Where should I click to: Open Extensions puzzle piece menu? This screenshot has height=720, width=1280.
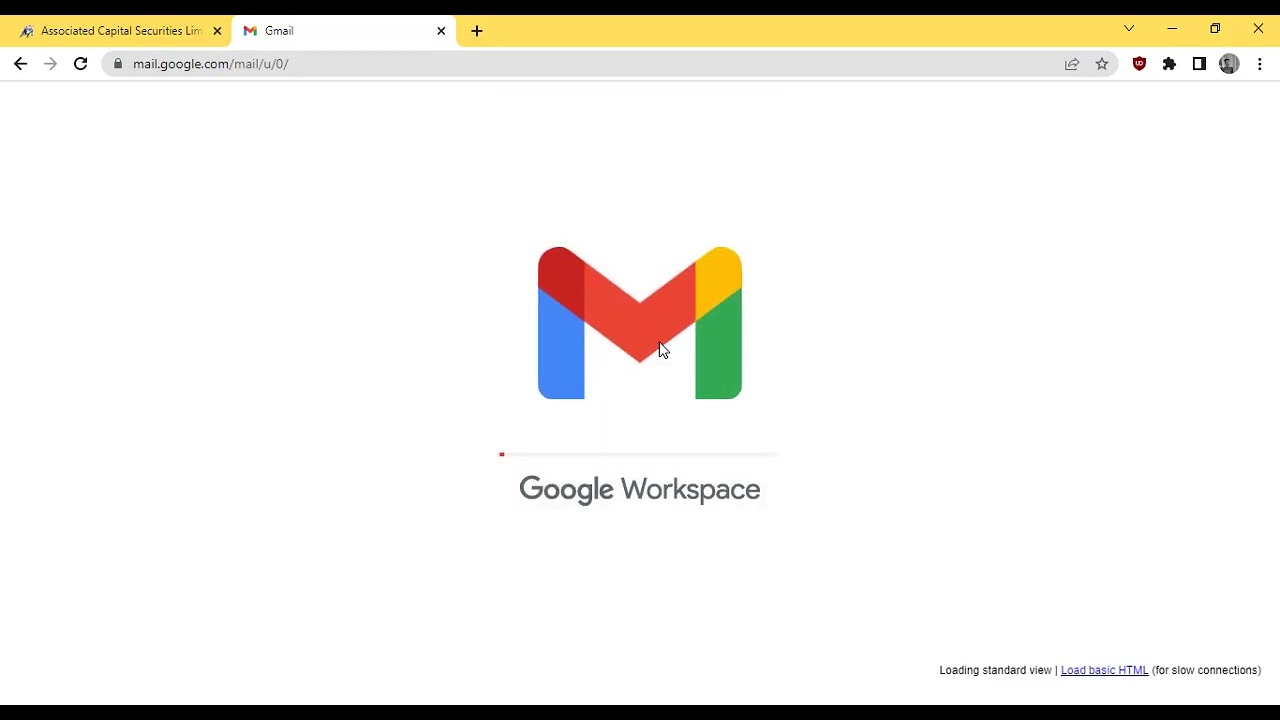point(1169,64)
